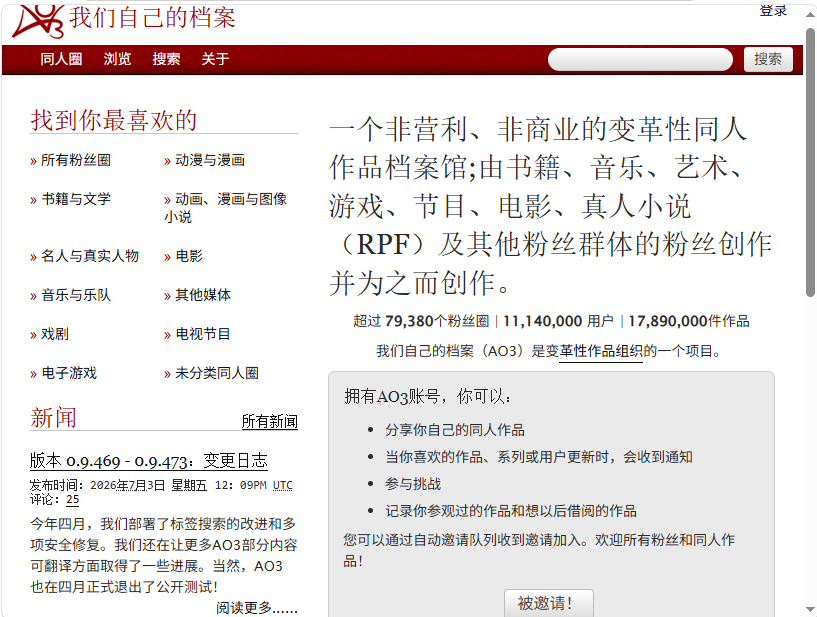Click the scrollbar down arrow

tap(810, 609)
